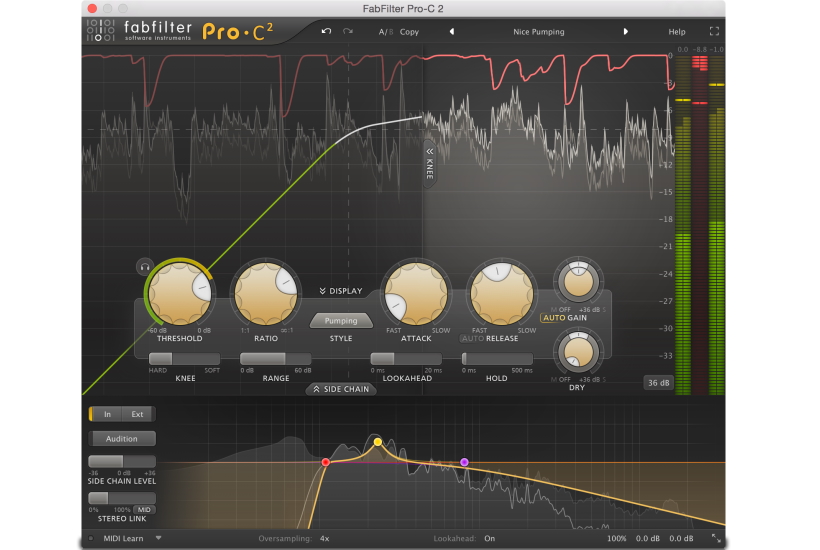Viewport: 820px width, 550px height.
Task: Click the red high-pass filter node
Action: point(325,462)
